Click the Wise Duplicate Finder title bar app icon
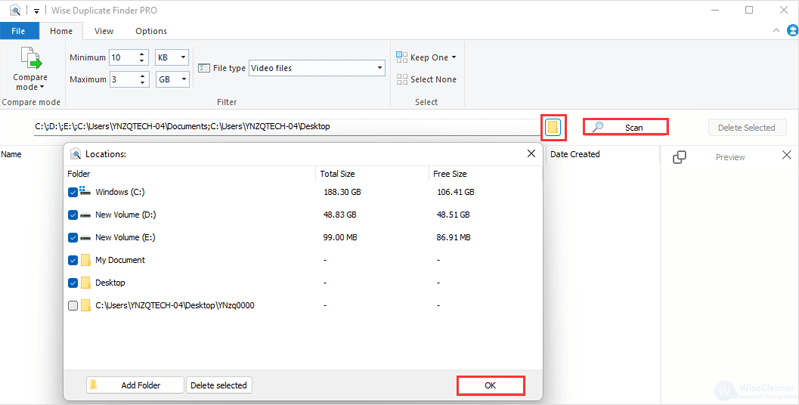This screenshot has height=405, width=799. [x=15, y=10]
